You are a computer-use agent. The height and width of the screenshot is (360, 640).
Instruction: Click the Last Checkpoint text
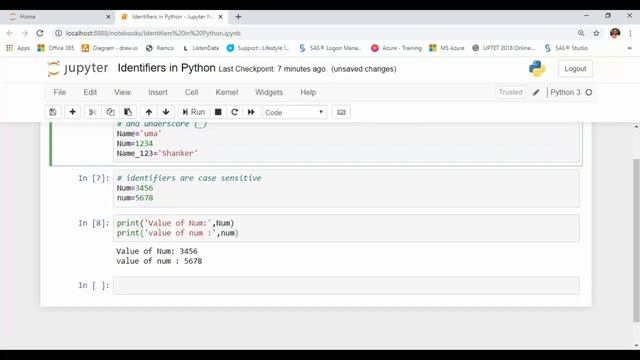click(x=272, y=69)
